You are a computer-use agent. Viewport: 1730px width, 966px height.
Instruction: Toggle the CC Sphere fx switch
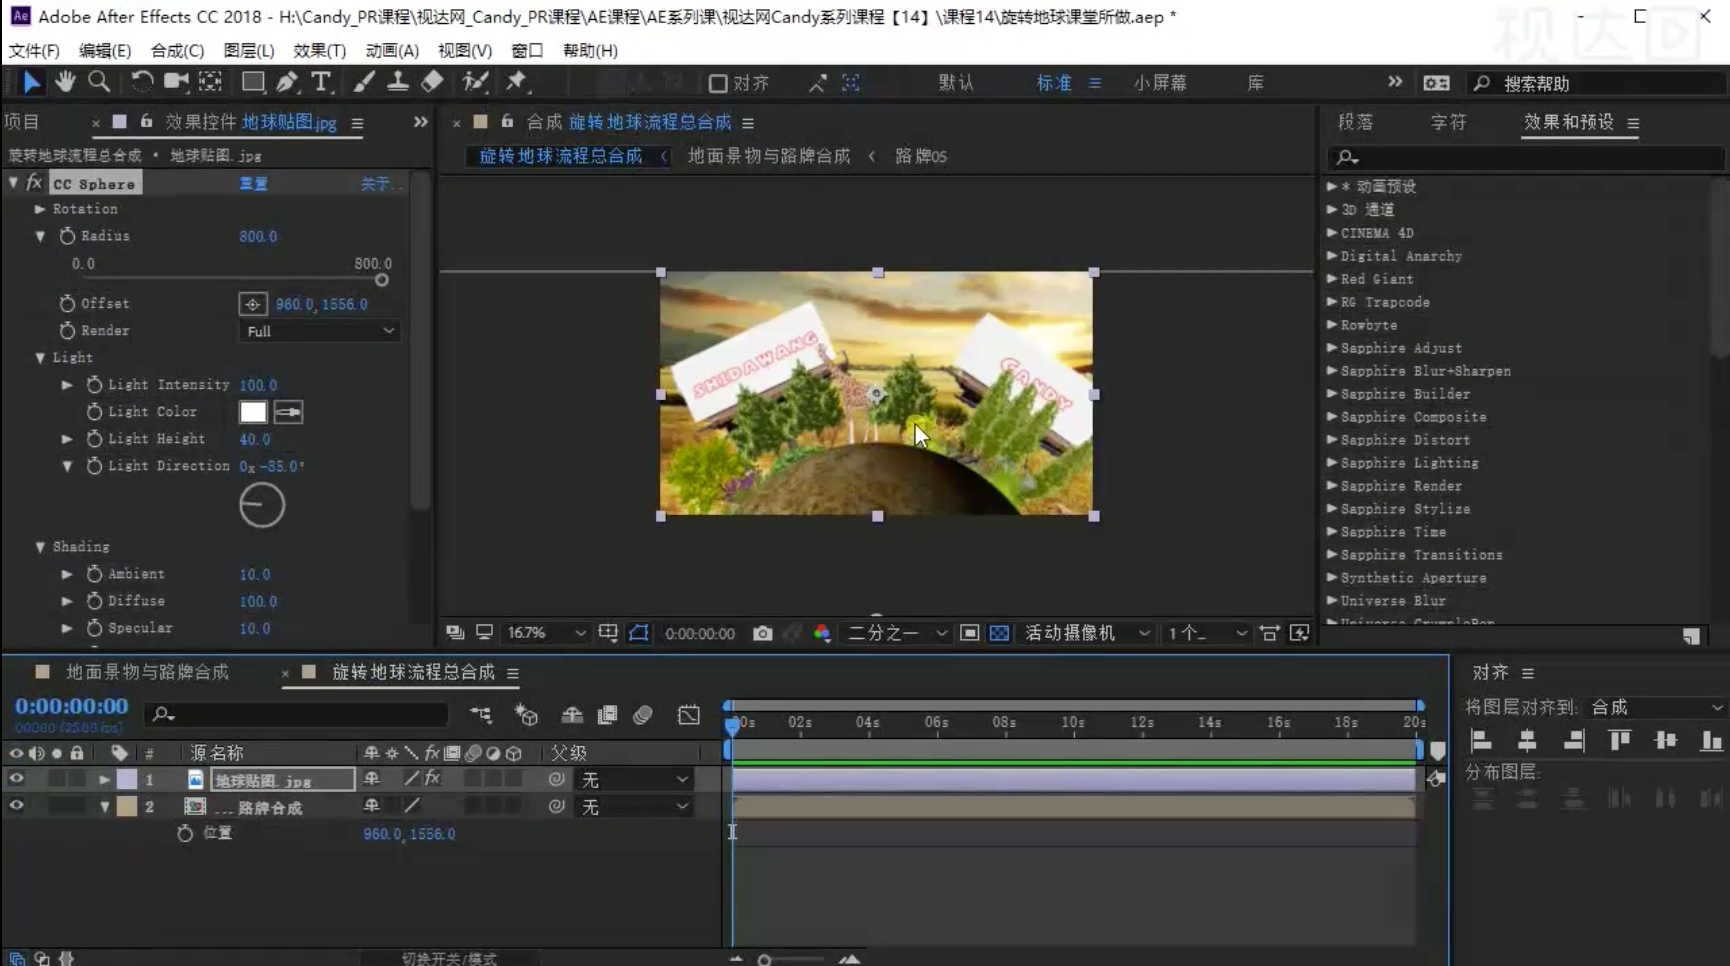(34, 183)
